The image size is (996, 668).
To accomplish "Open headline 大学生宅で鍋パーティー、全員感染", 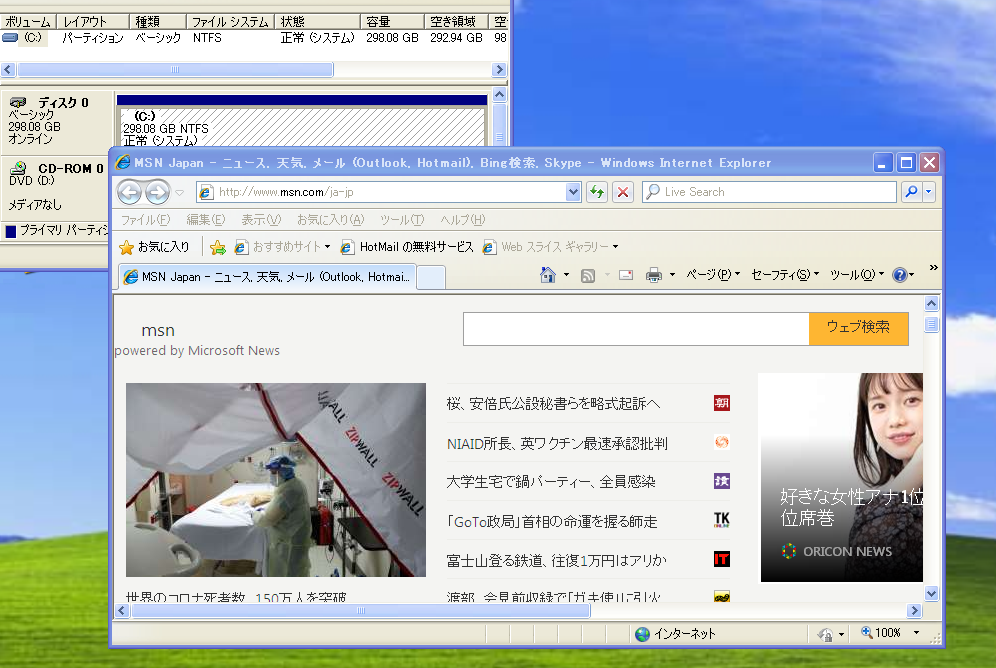I will (x=551, y=482).
